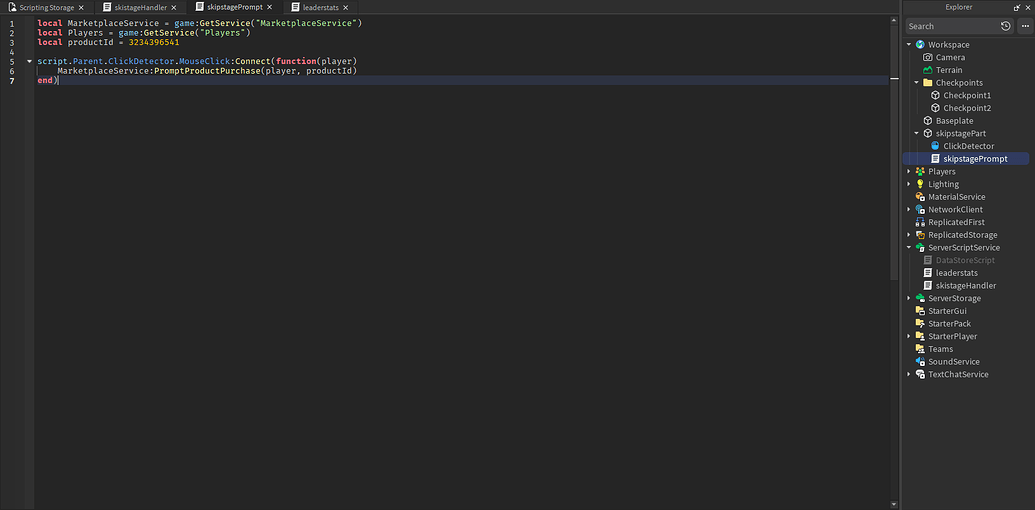Select the StarterGui icon

pos(920,311)
